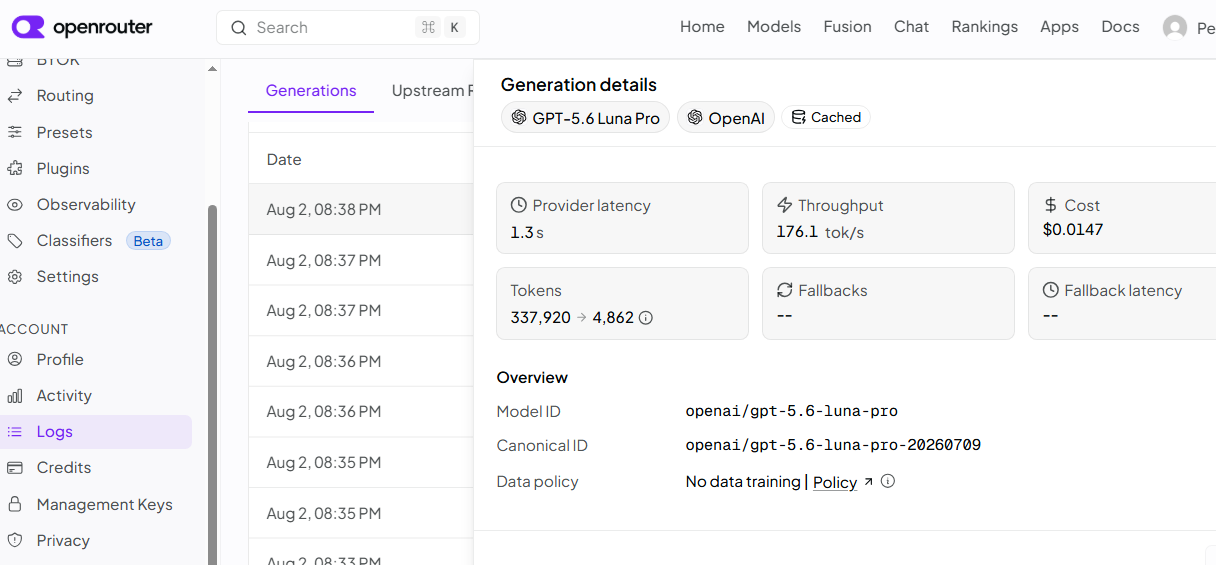Screen dimensions: 1216x565
Task: Click the Fallbacks refresh icon
Action: click(785, 290)
